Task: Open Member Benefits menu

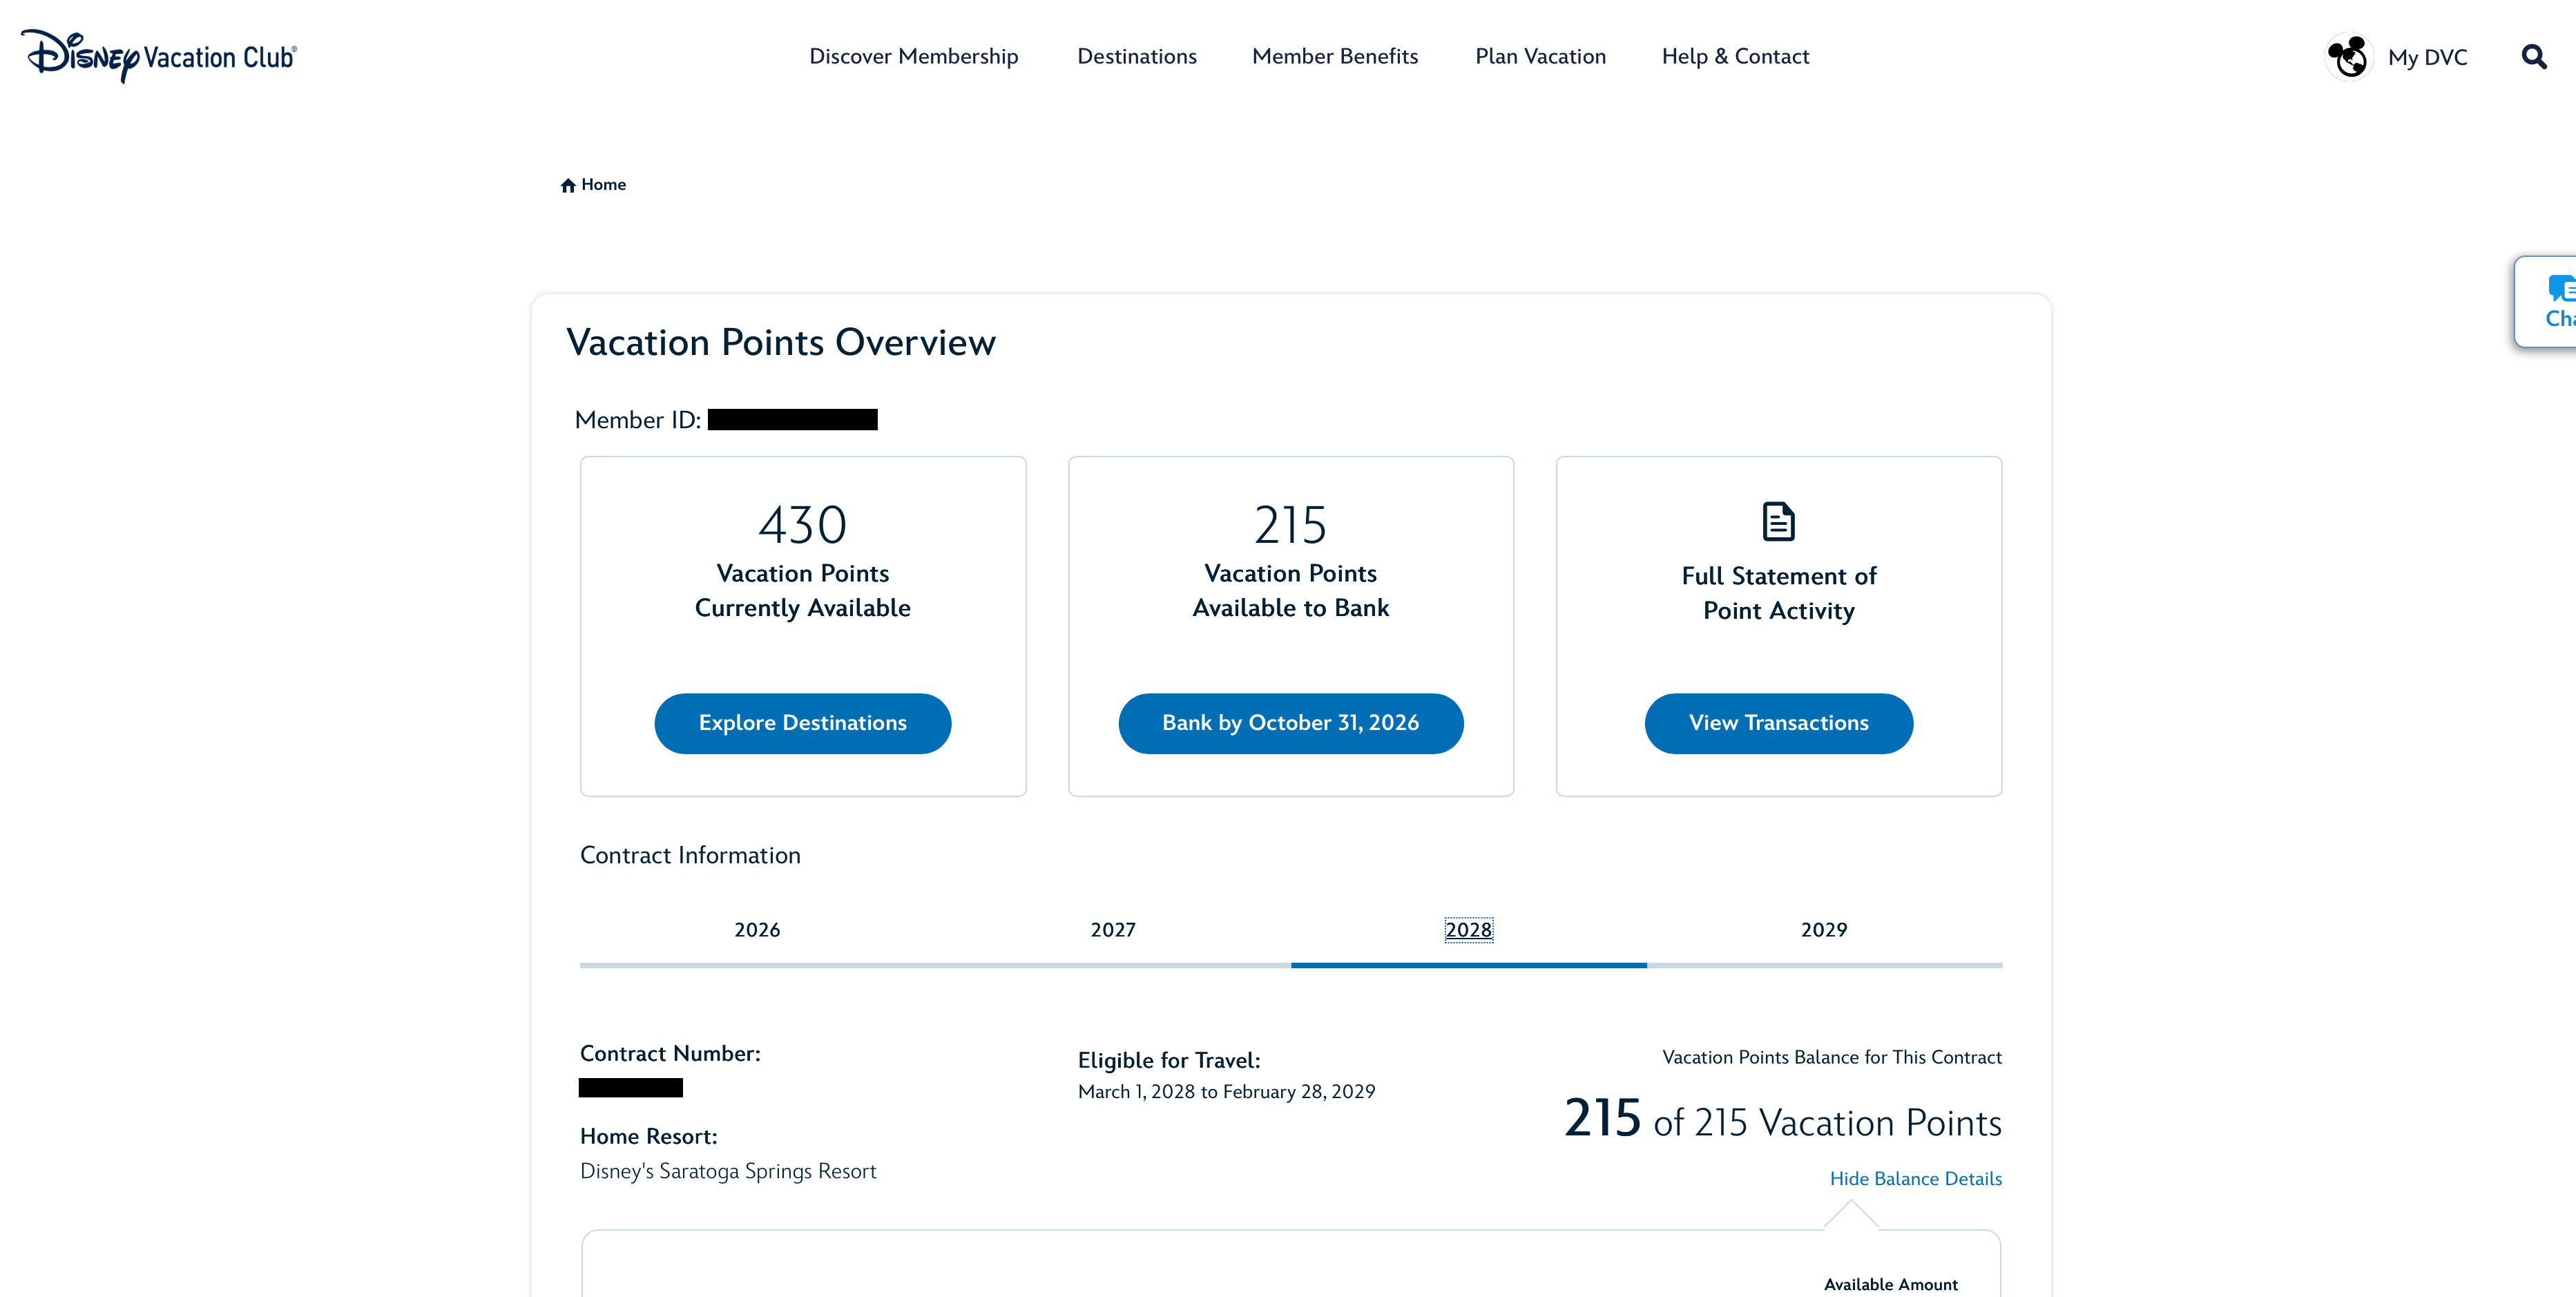Action: (x=1335, y=57)
